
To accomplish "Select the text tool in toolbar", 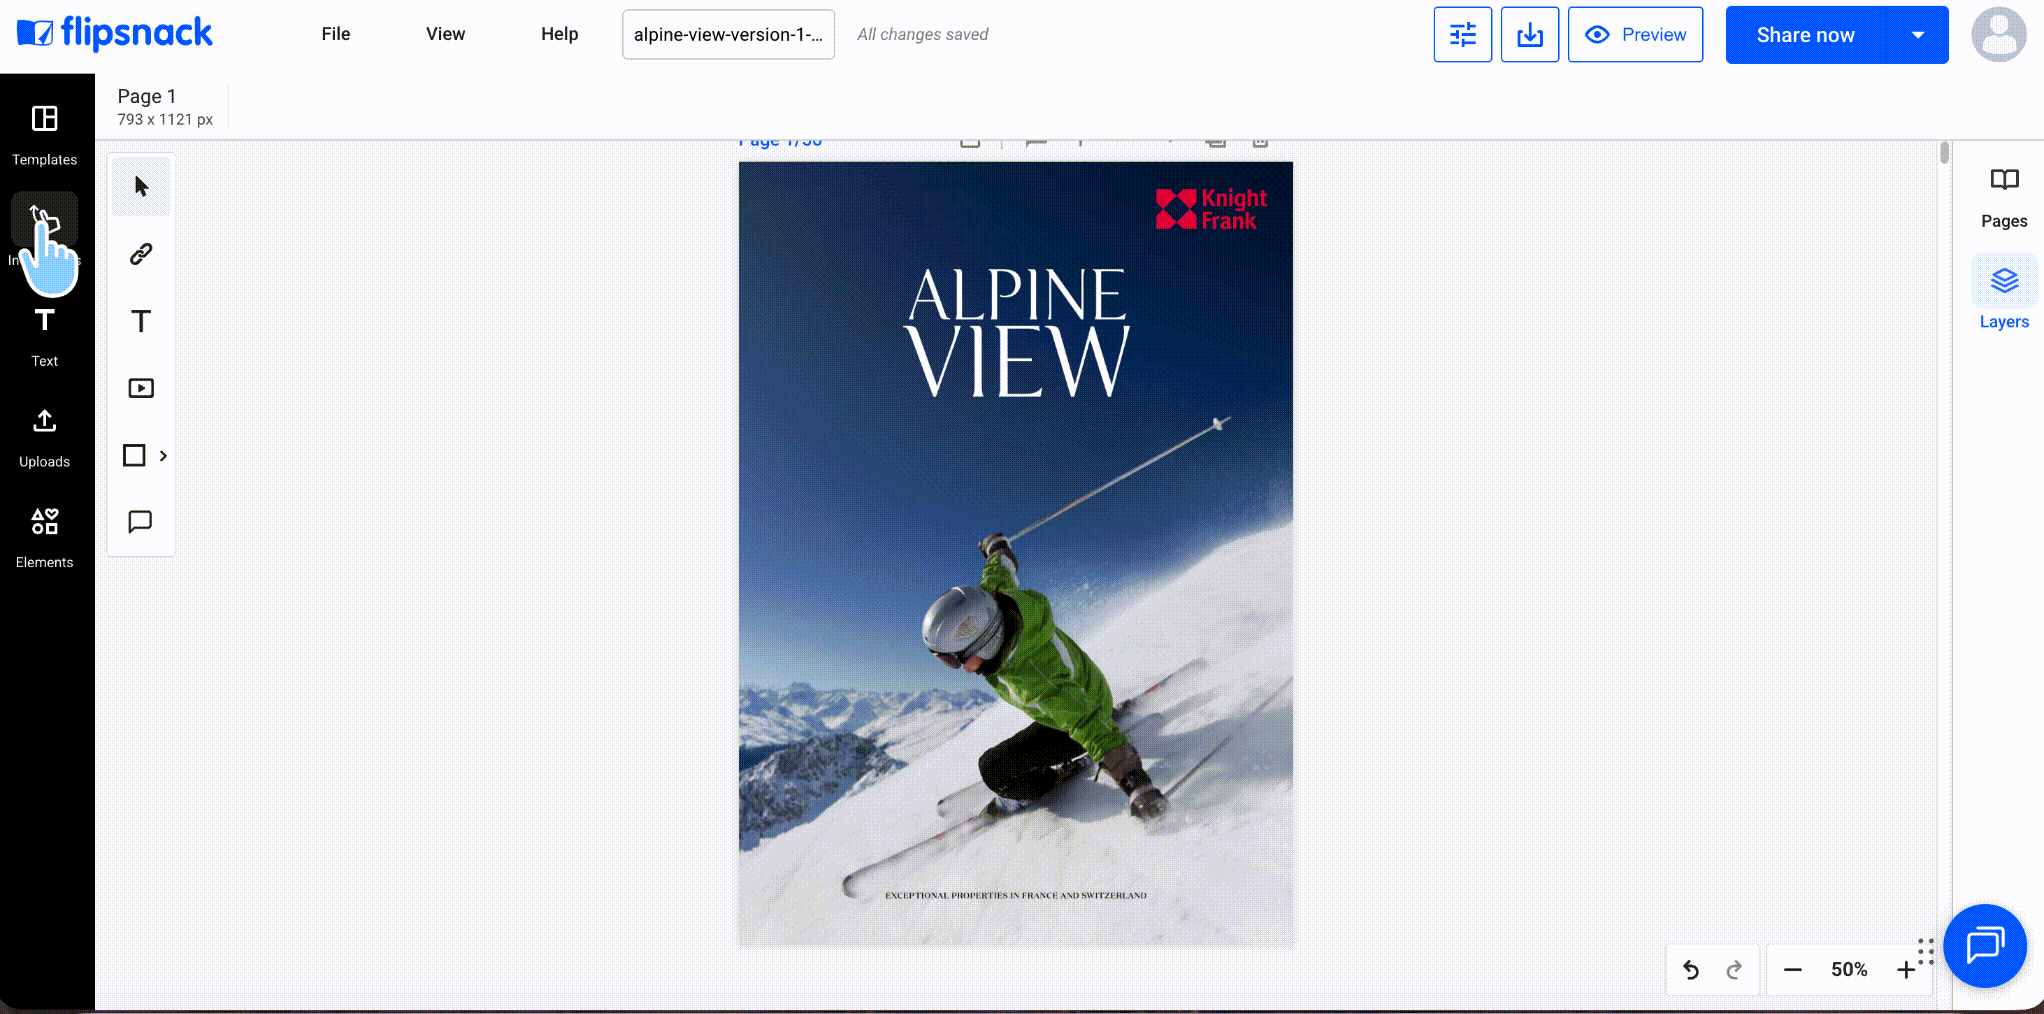I will click(x=141, y=321).
